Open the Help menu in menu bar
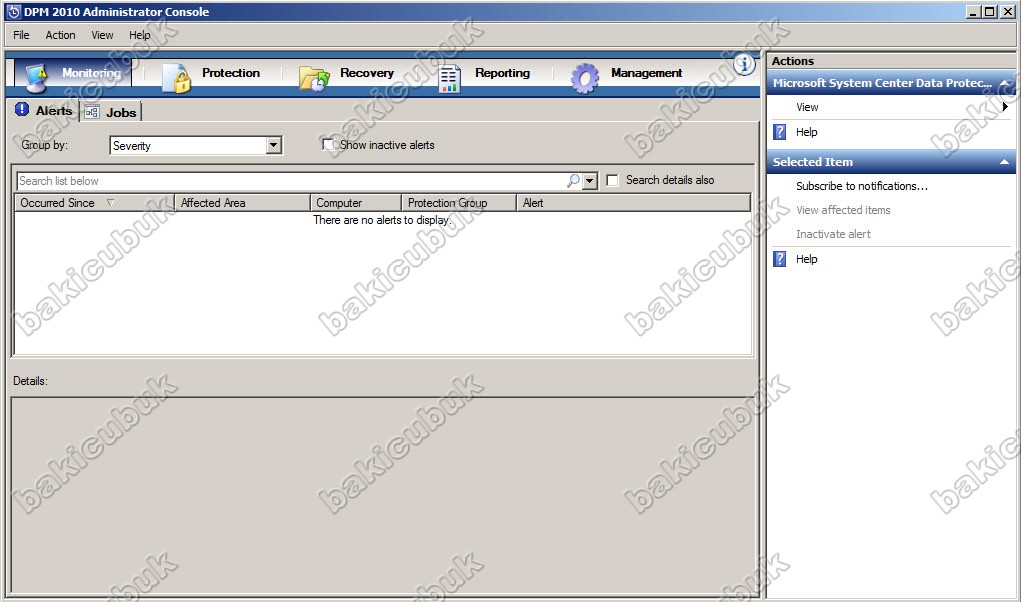Screen dimensions: 1021x602 [x=139, y=35]
